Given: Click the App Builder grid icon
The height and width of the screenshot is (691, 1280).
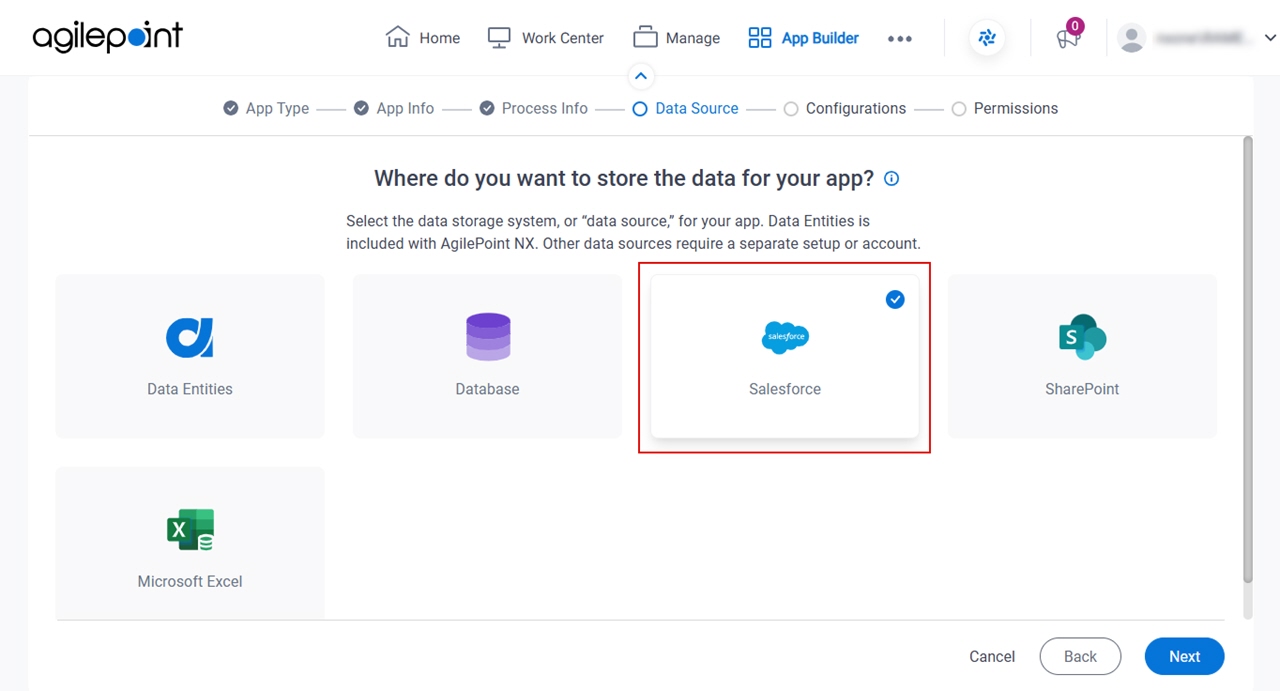Looking at the screenshot, I should coord(760,38).
